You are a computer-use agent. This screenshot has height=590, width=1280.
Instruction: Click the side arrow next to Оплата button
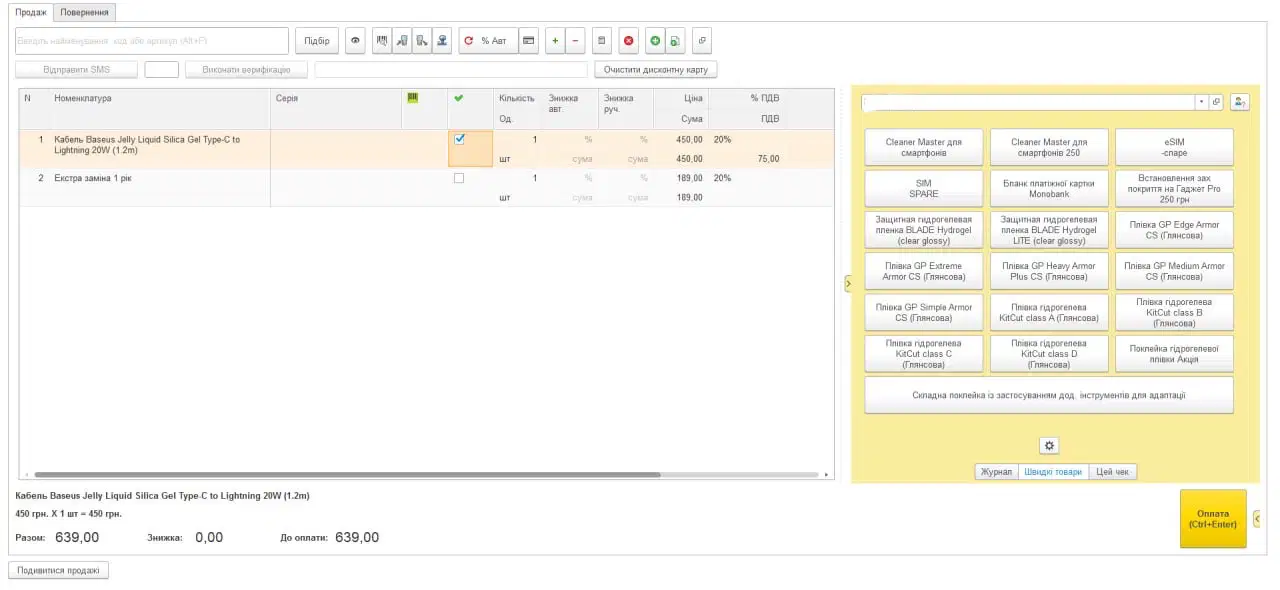pyautogui.click(x=1256, y=518)
